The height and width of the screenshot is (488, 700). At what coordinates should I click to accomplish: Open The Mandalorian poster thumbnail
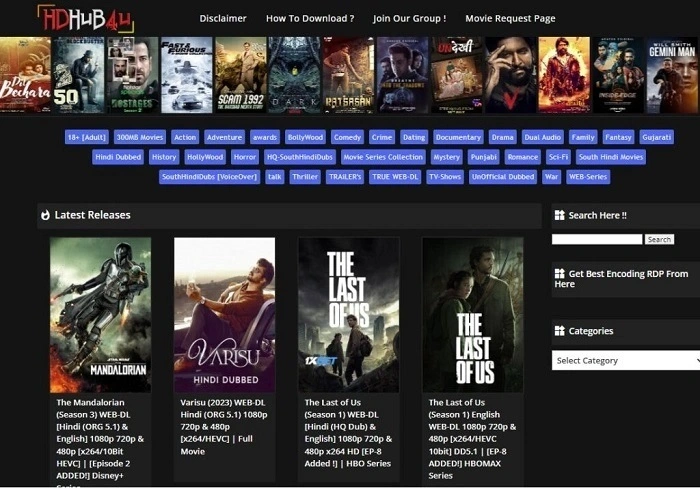click(x=100, y=314)
